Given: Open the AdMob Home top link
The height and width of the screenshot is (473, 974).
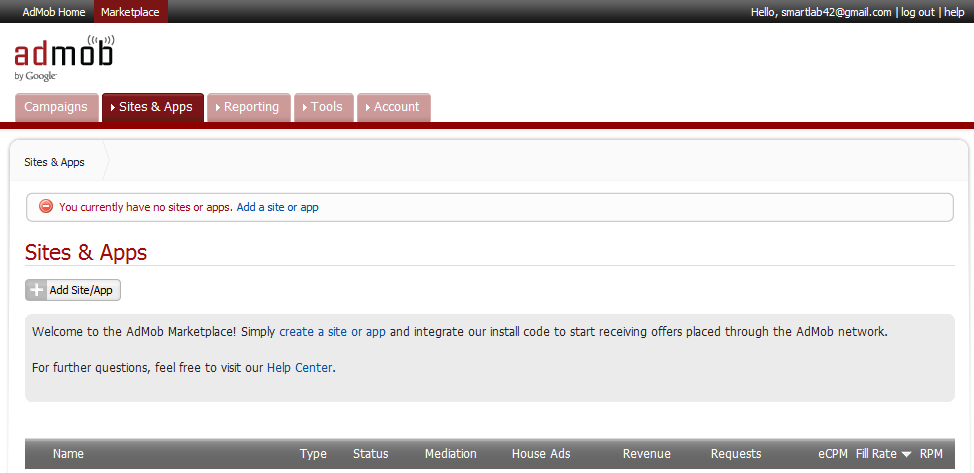Looking at the screenshot, I should (x=54, y=12).
